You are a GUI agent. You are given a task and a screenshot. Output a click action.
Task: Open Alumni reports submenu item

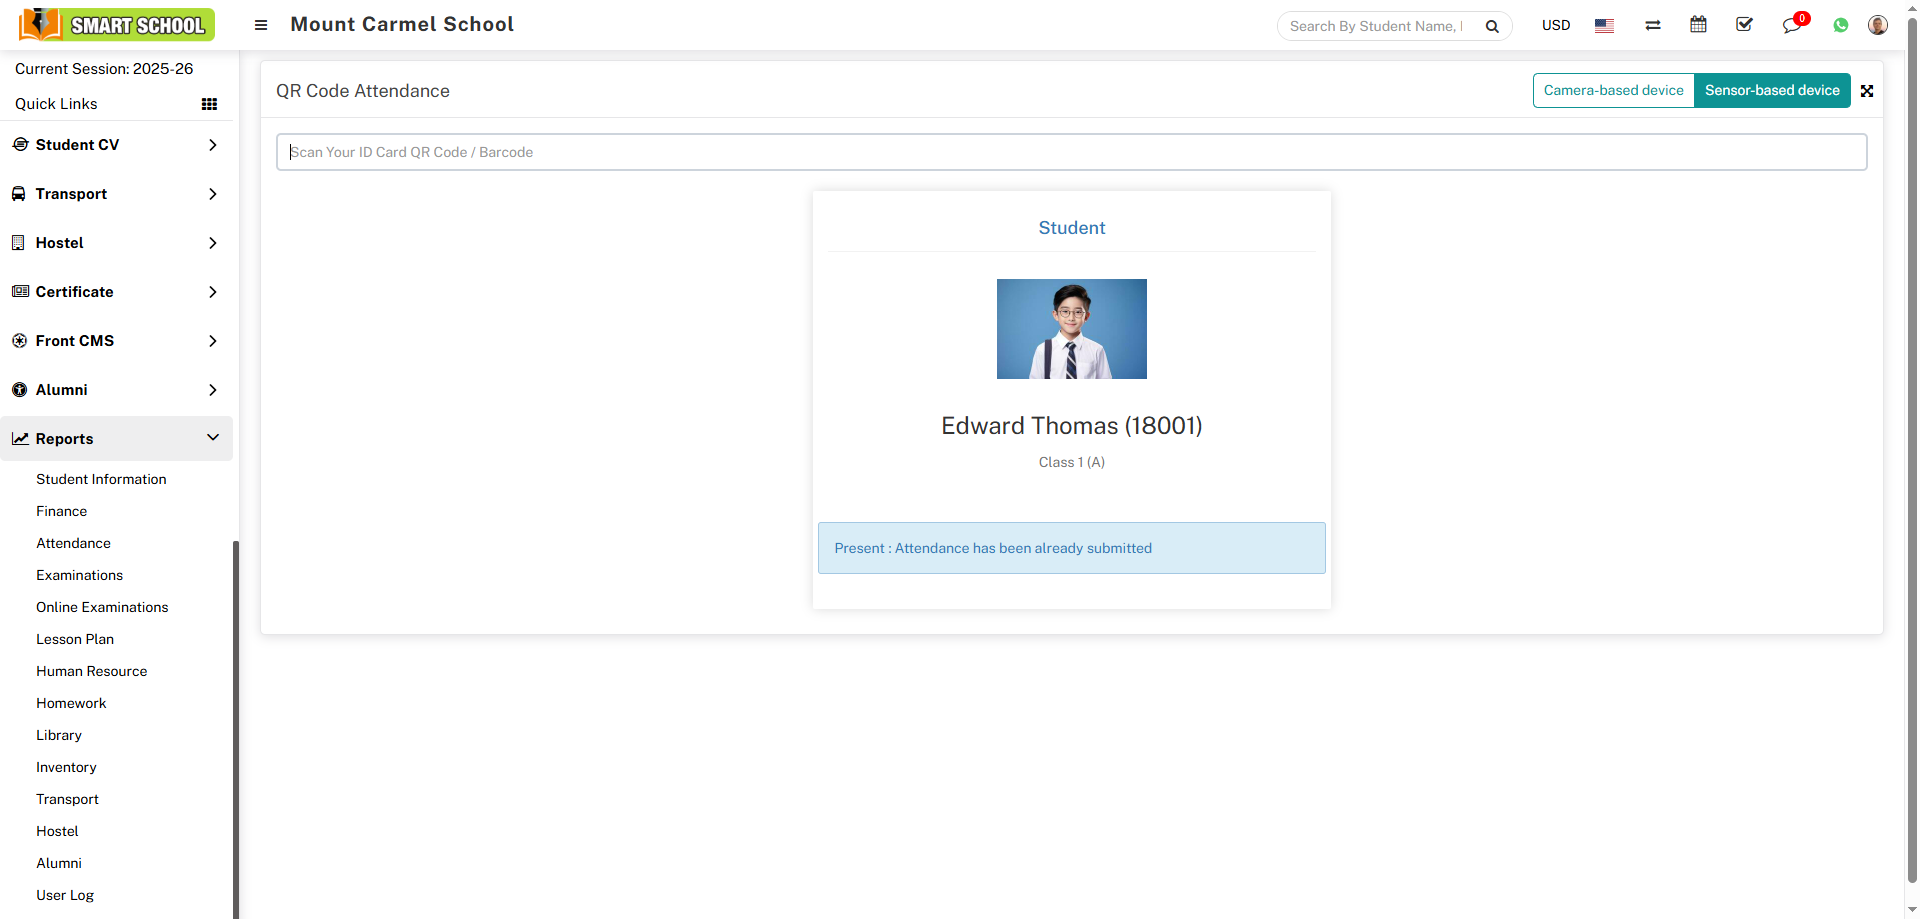[x=59, y=863]
